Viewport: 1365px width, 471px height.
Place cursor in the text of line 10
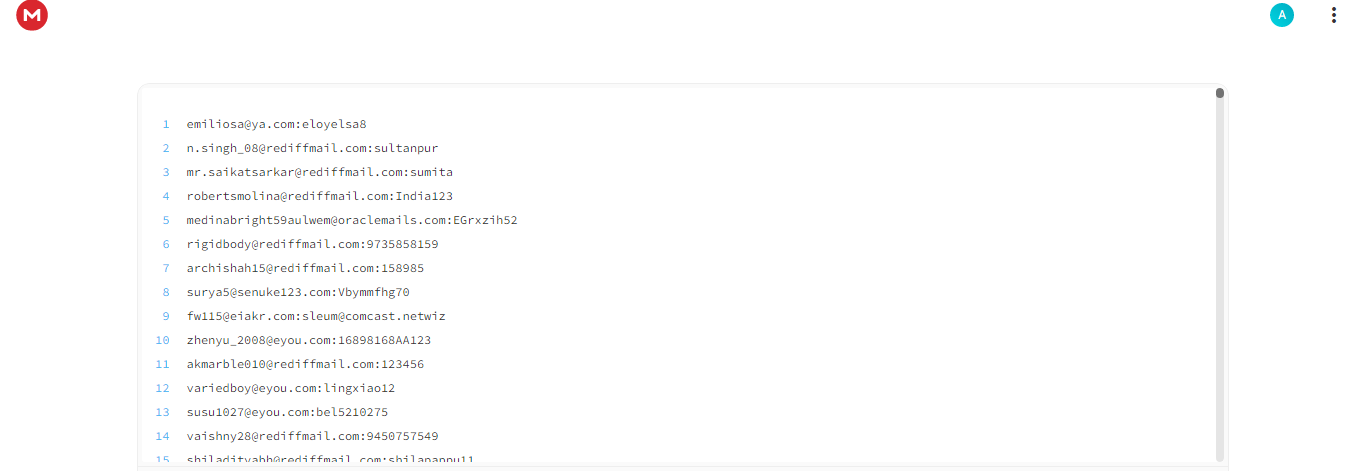pos(309,340)
